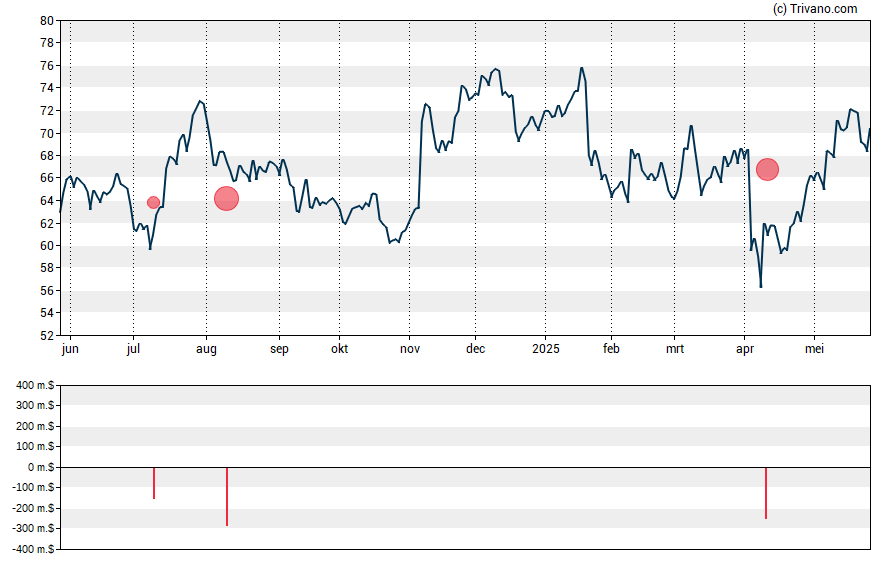Click the '58' price axis label
Screen dimensions: 888x565
47,268
